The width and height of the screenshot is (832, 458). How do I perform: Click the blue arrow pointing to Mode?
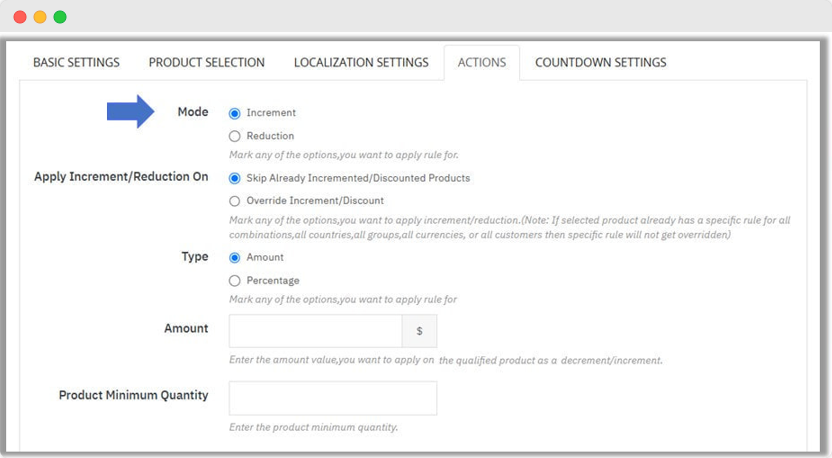click(130, 112)
